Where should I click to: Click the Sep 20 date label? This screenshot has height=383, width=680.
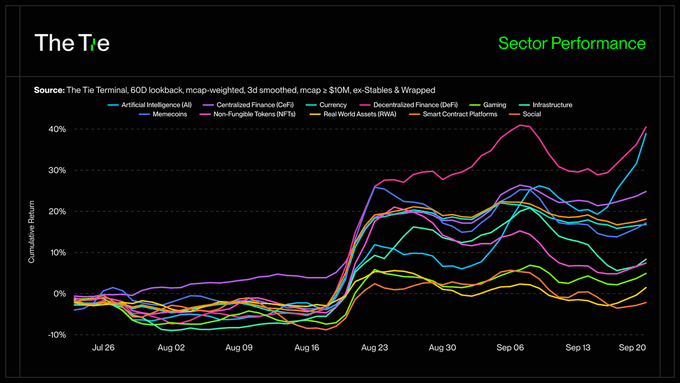tap(632, 347)
